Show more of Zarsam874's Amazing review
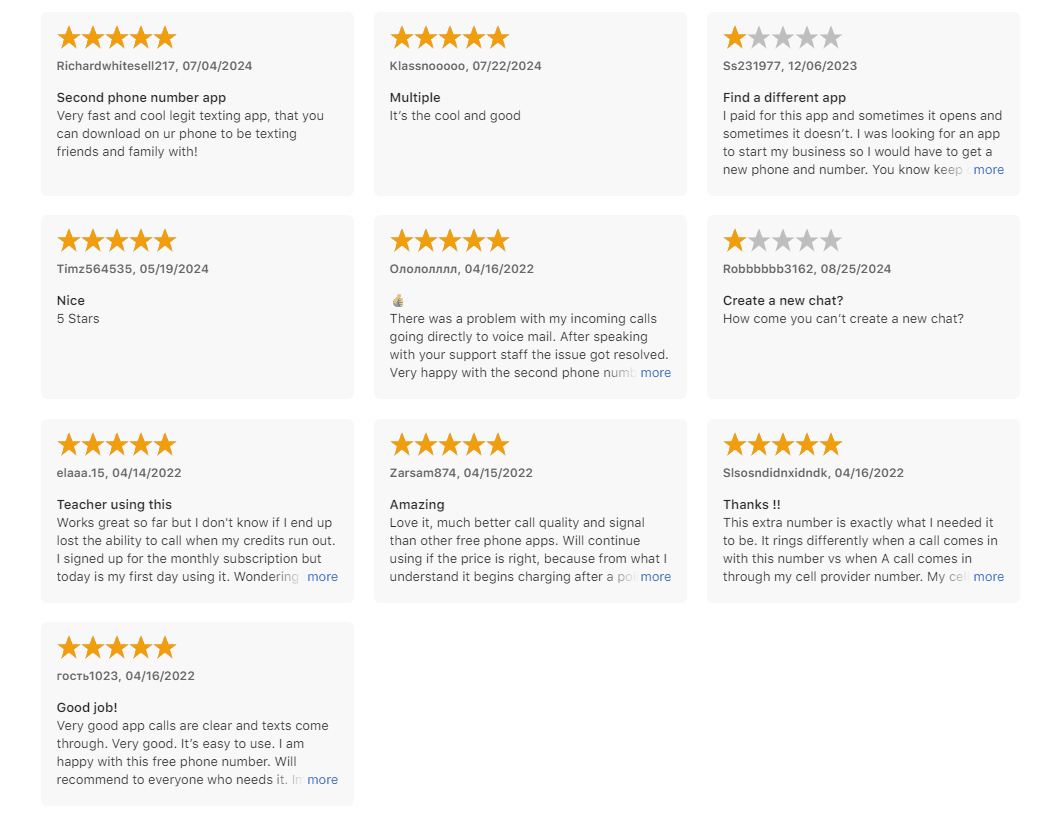This screenshot has width=1056, height=817. pos(655,577)
